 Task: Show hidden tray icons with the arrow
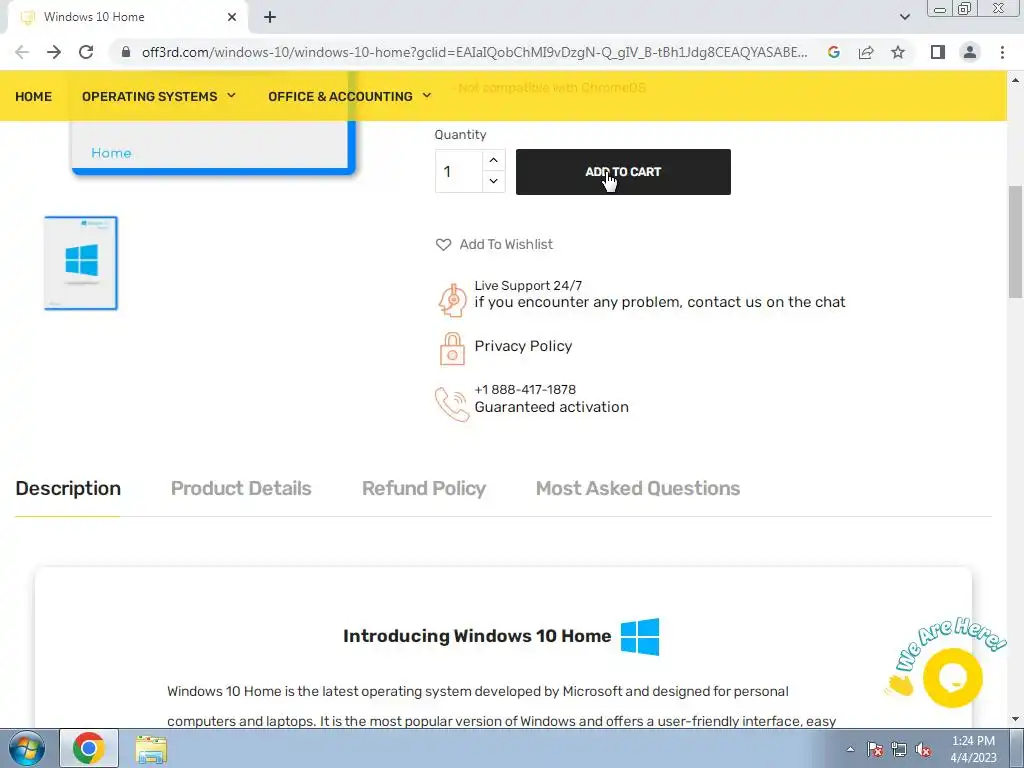(850, 749)
